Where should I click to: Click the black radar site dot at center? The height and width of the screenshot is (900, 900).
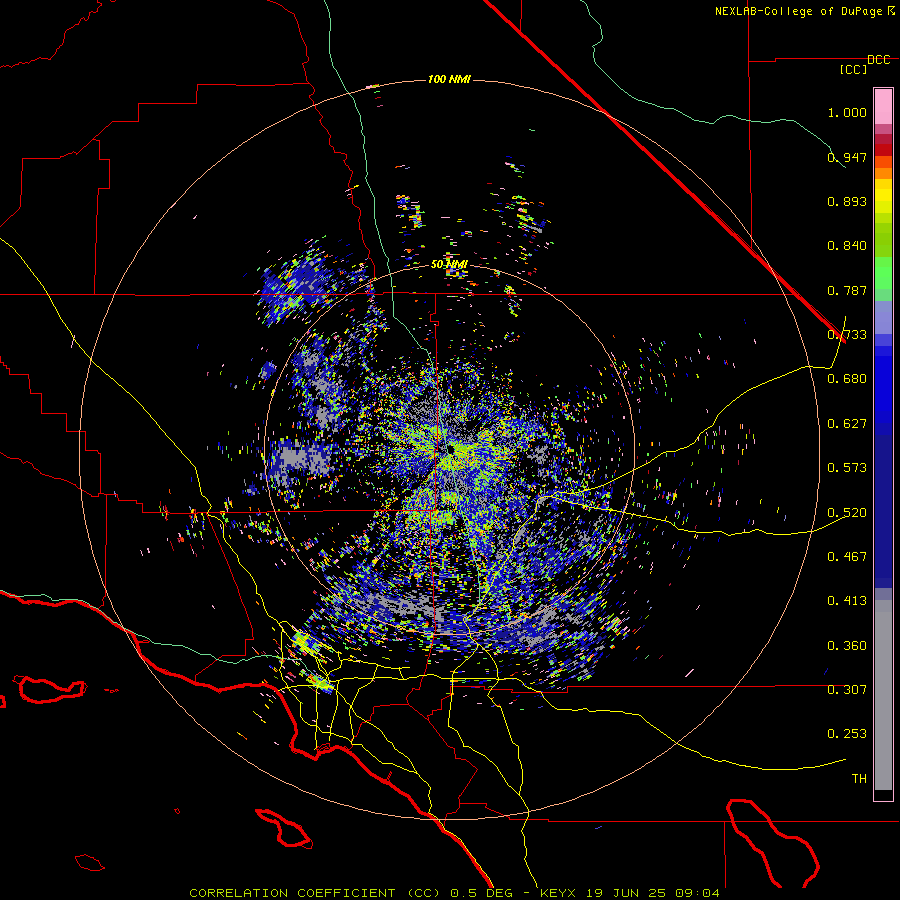(451, 449)
